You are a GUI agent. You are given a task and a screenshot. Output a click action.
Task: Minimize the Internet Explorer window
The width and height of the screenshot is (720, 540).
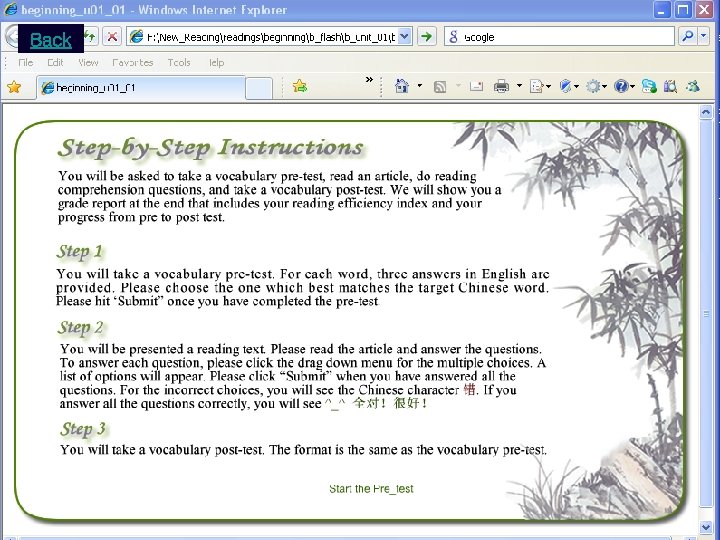(x=662, y=10)
